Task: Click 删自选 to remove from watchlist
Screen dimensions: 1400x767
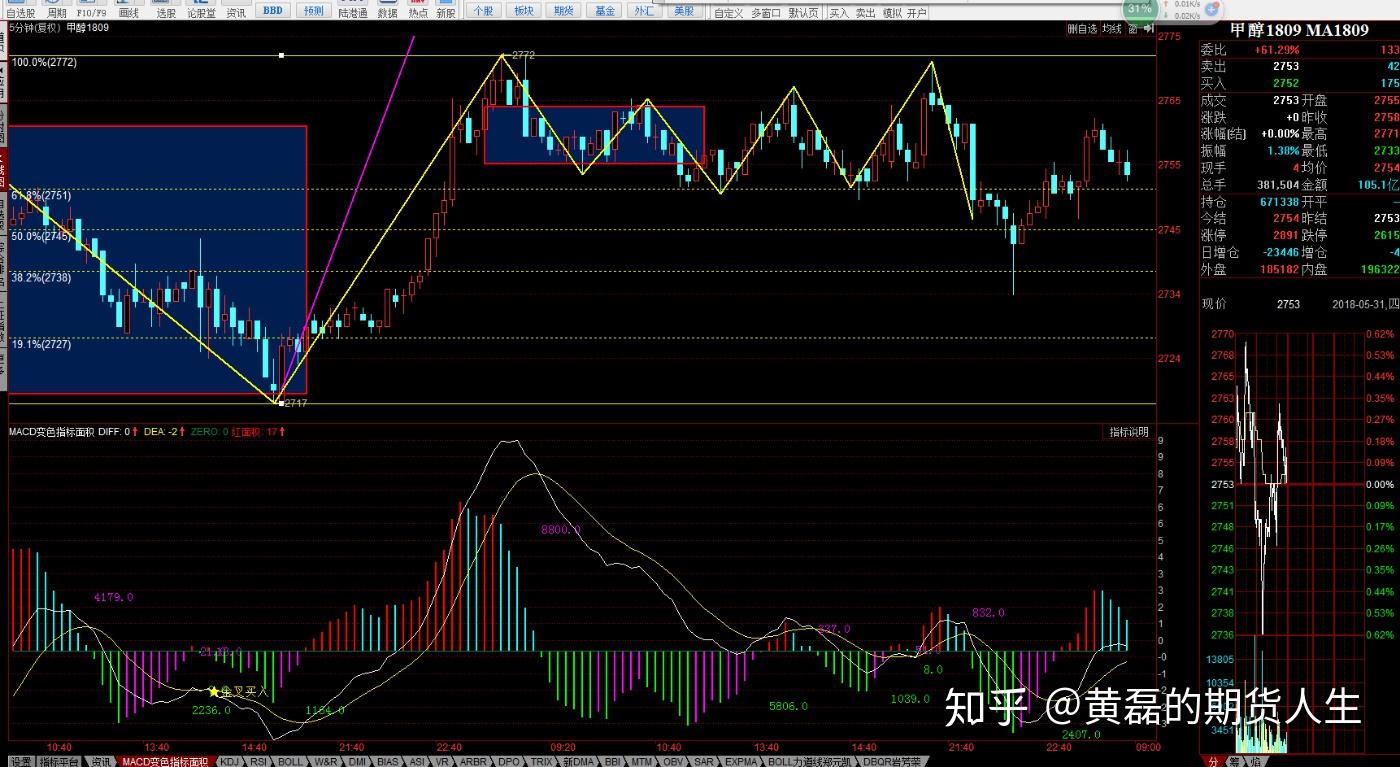Action: pos(1081,29)
